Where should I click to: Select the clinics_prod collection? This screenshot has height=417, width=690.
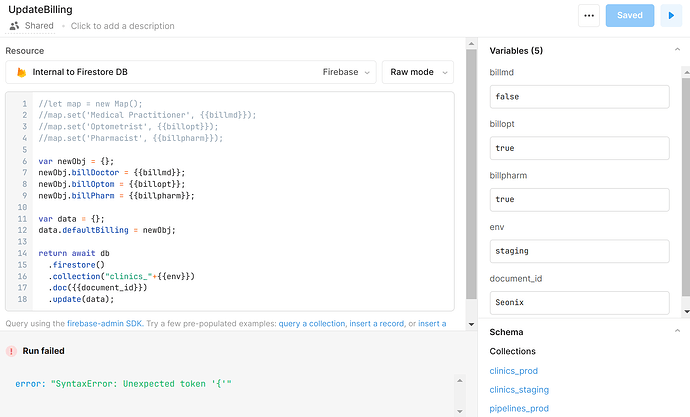(513, 371)
